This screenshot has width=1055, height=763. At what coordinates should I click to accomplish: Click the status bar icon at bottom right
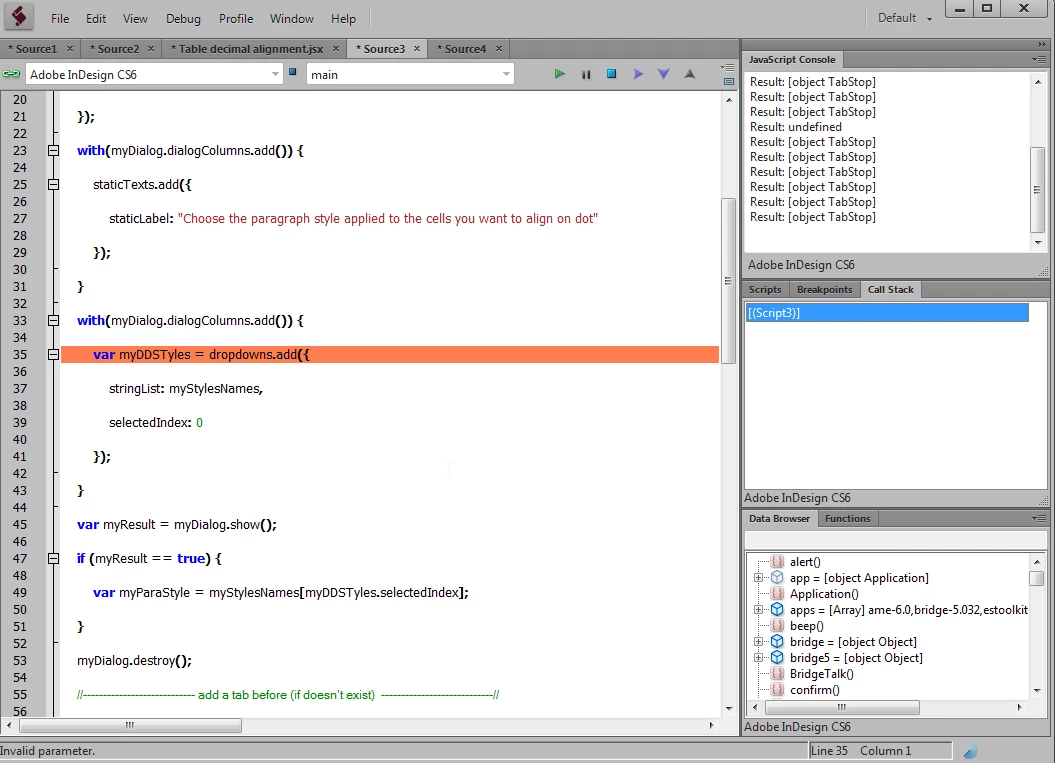click(971, 752)
